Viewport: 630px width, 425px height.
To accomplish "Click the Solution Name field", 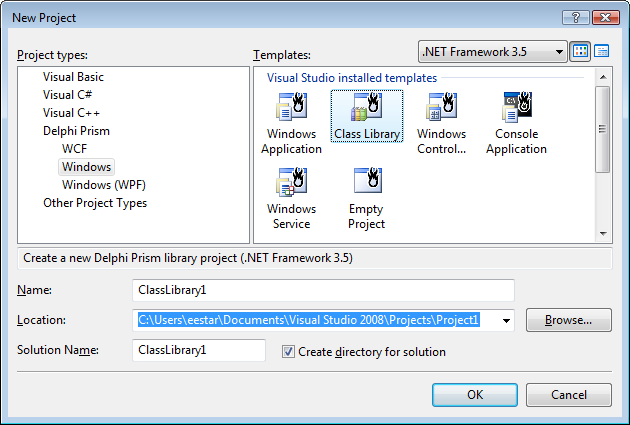I will [x=199, y=350].
